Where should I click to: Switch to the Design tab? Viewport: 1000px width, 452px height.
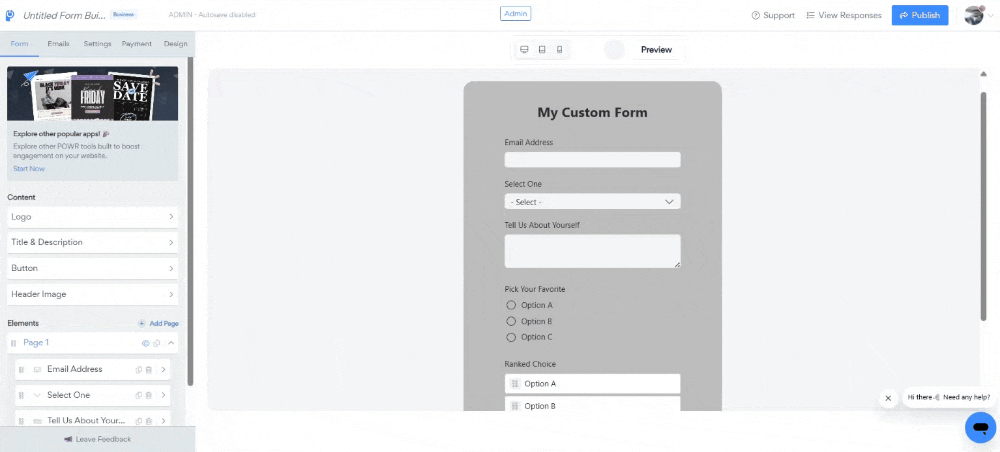175,44
